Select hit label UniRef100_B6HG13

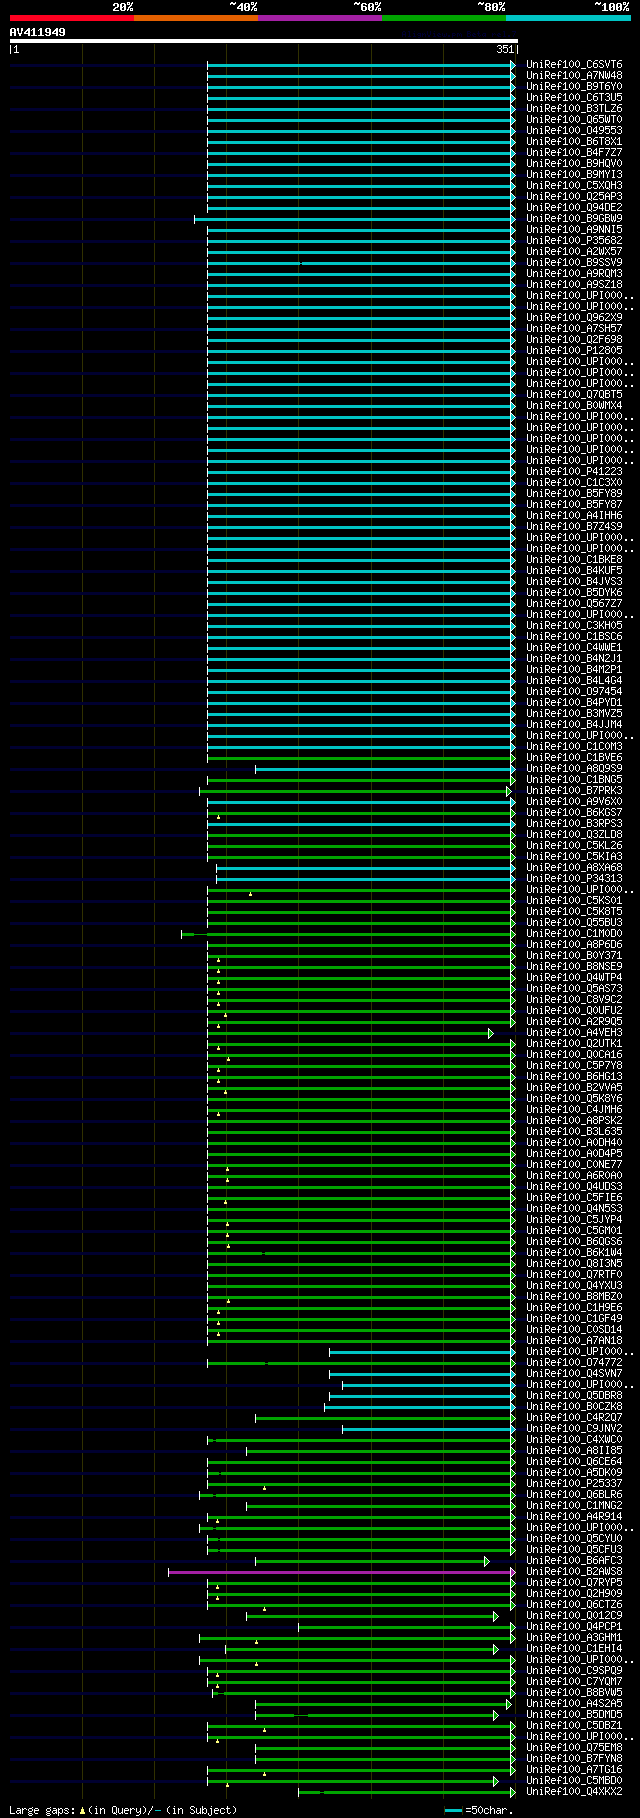click(574, 1077)
